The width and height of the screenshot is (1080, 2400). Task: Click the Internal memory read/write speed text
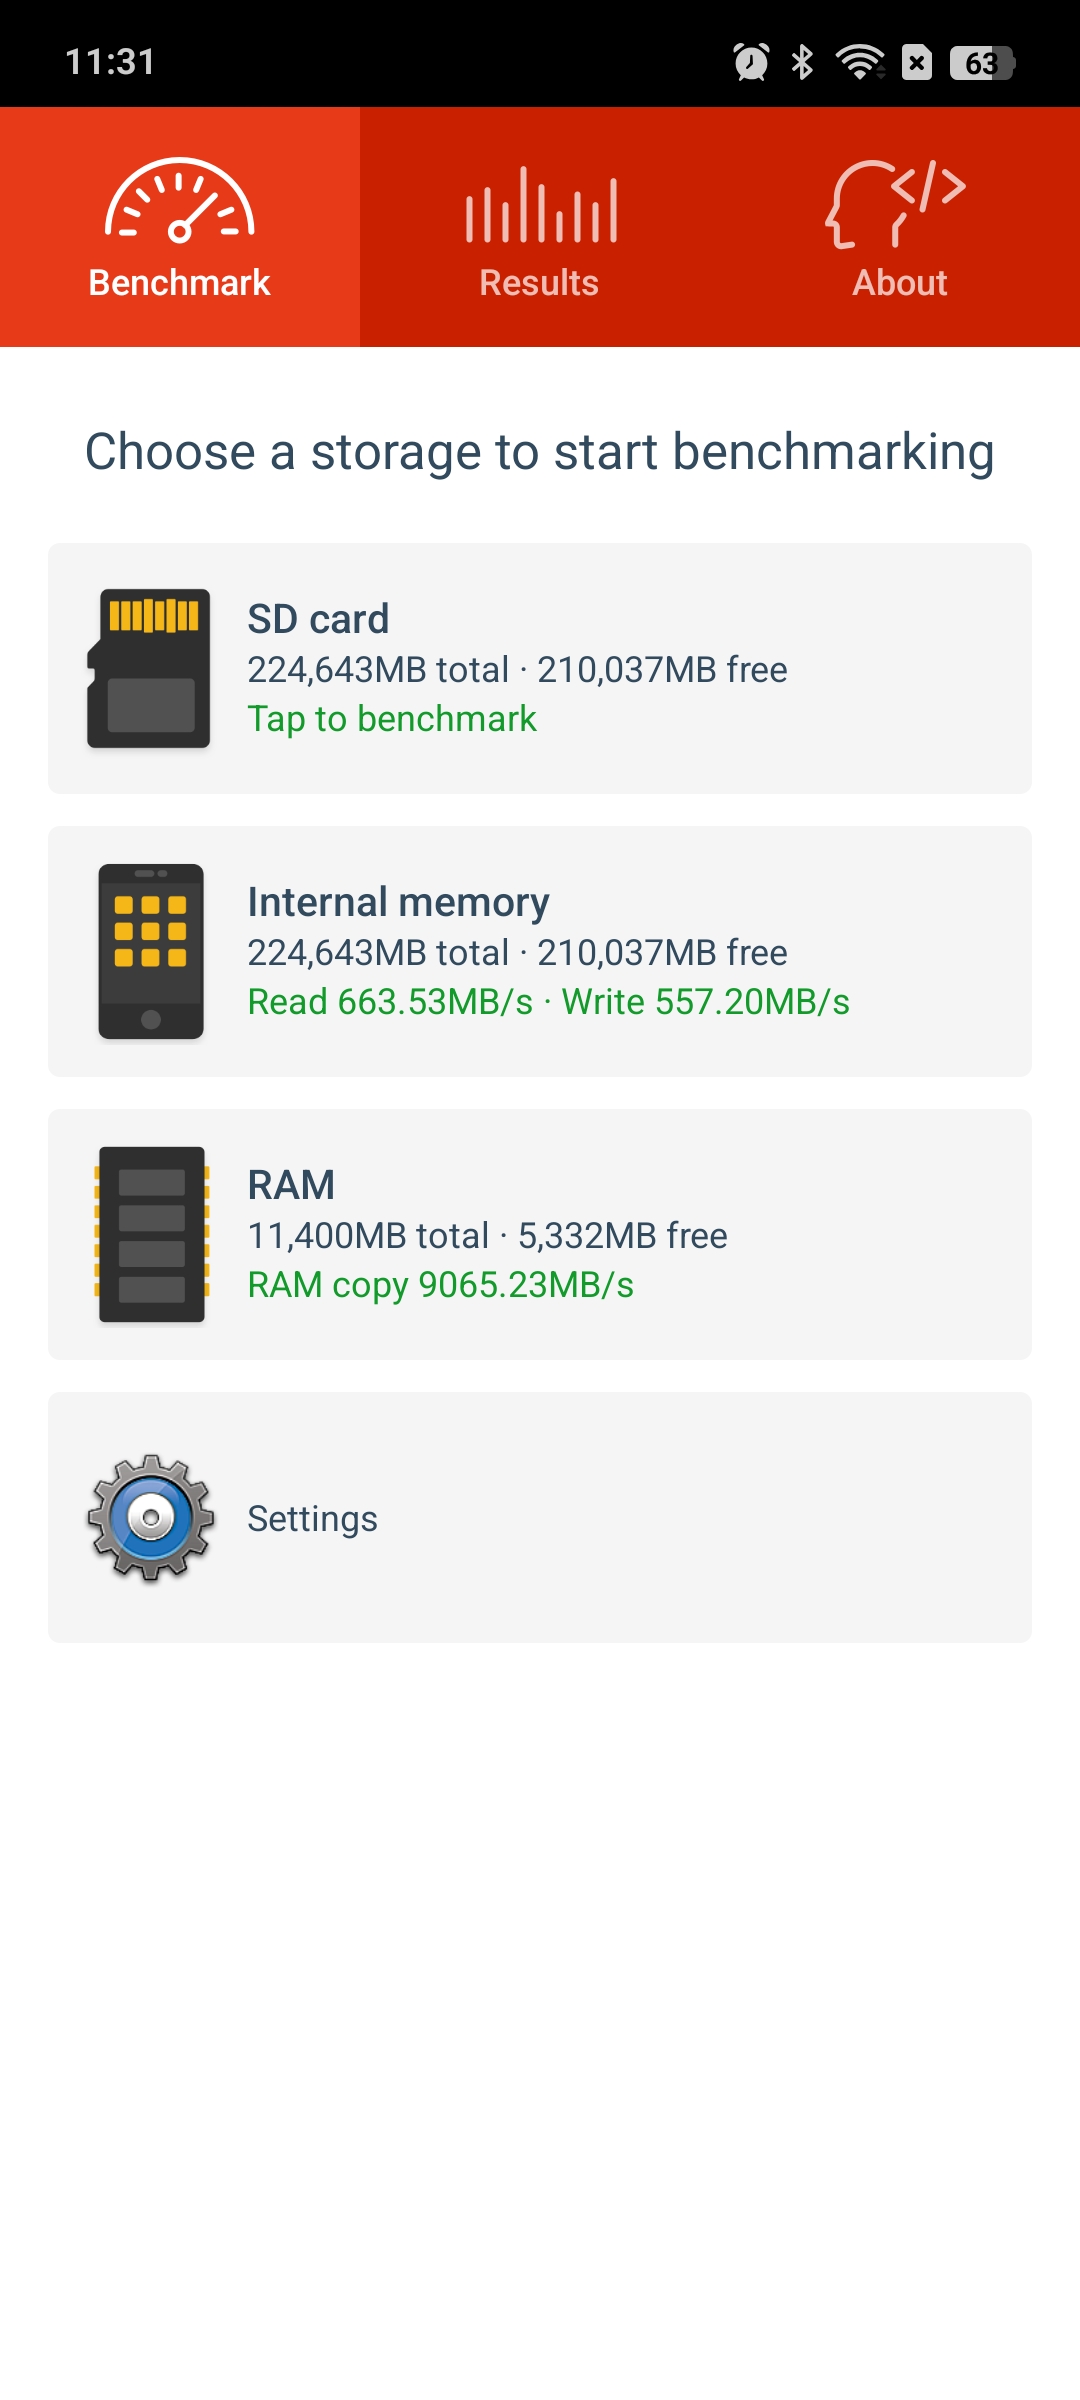[549, 1002]
